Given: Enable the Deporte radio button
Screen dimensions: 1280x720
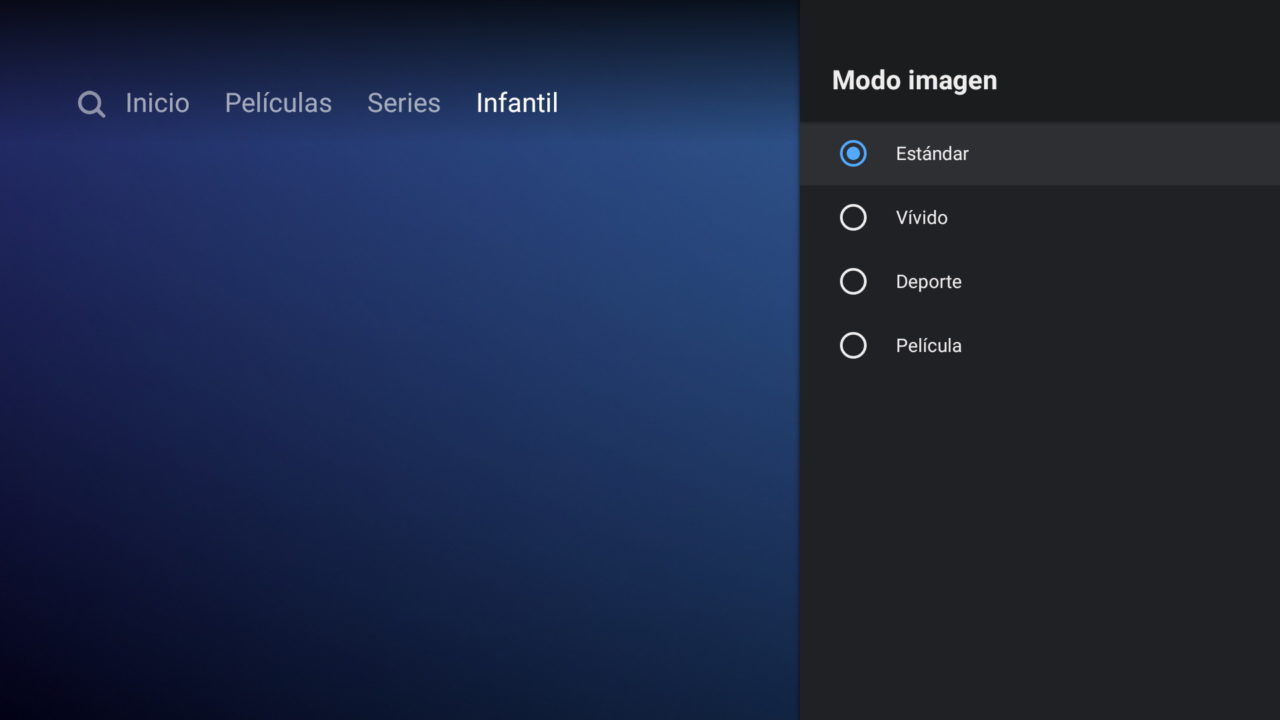Looking at the screenshot, I should (853, 281).
